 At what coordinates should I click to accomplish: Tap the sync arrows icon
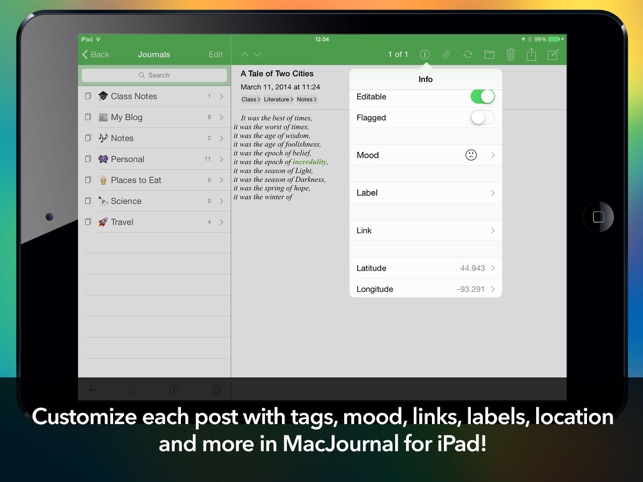point(467,55)
